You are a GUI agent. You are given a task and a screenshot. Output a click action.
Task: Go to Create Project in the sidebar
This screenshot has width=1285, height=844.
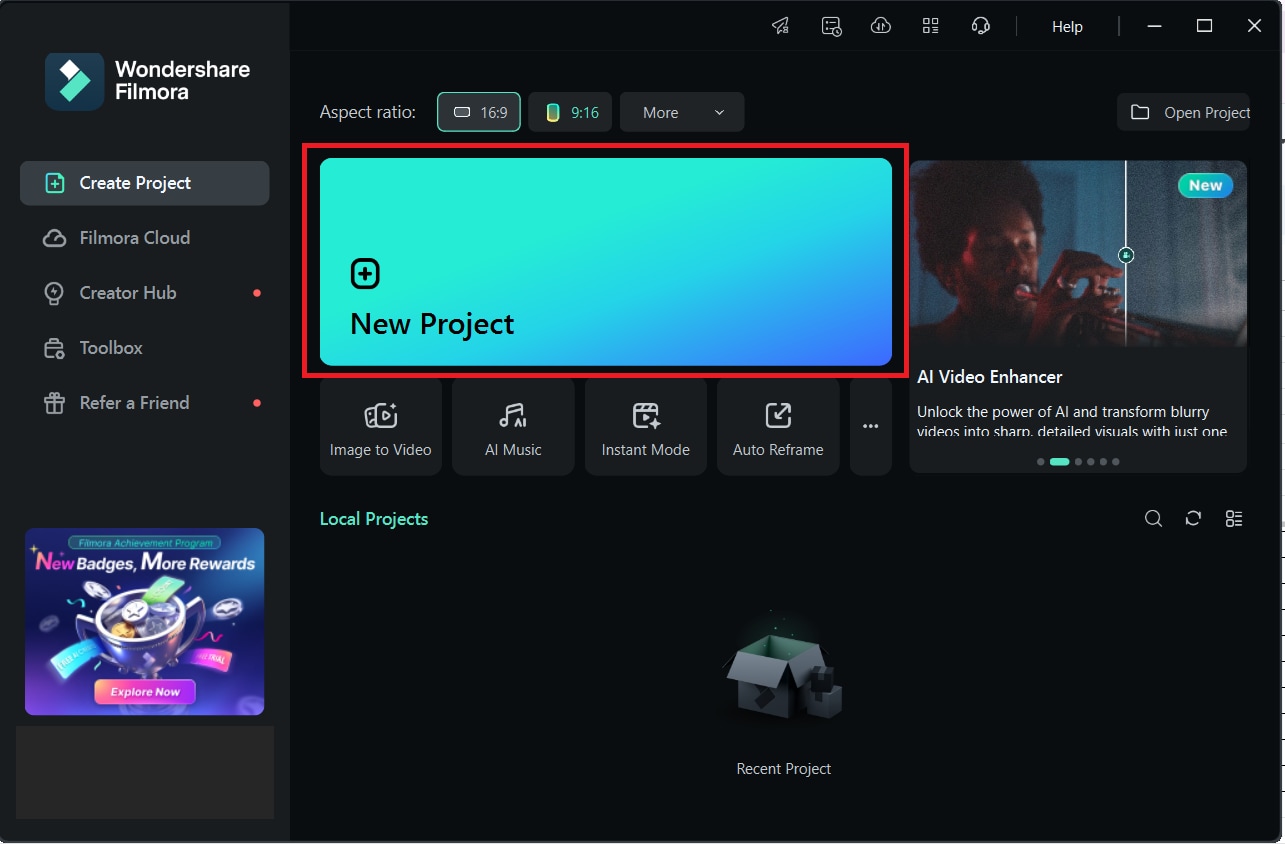click(145, 183)
